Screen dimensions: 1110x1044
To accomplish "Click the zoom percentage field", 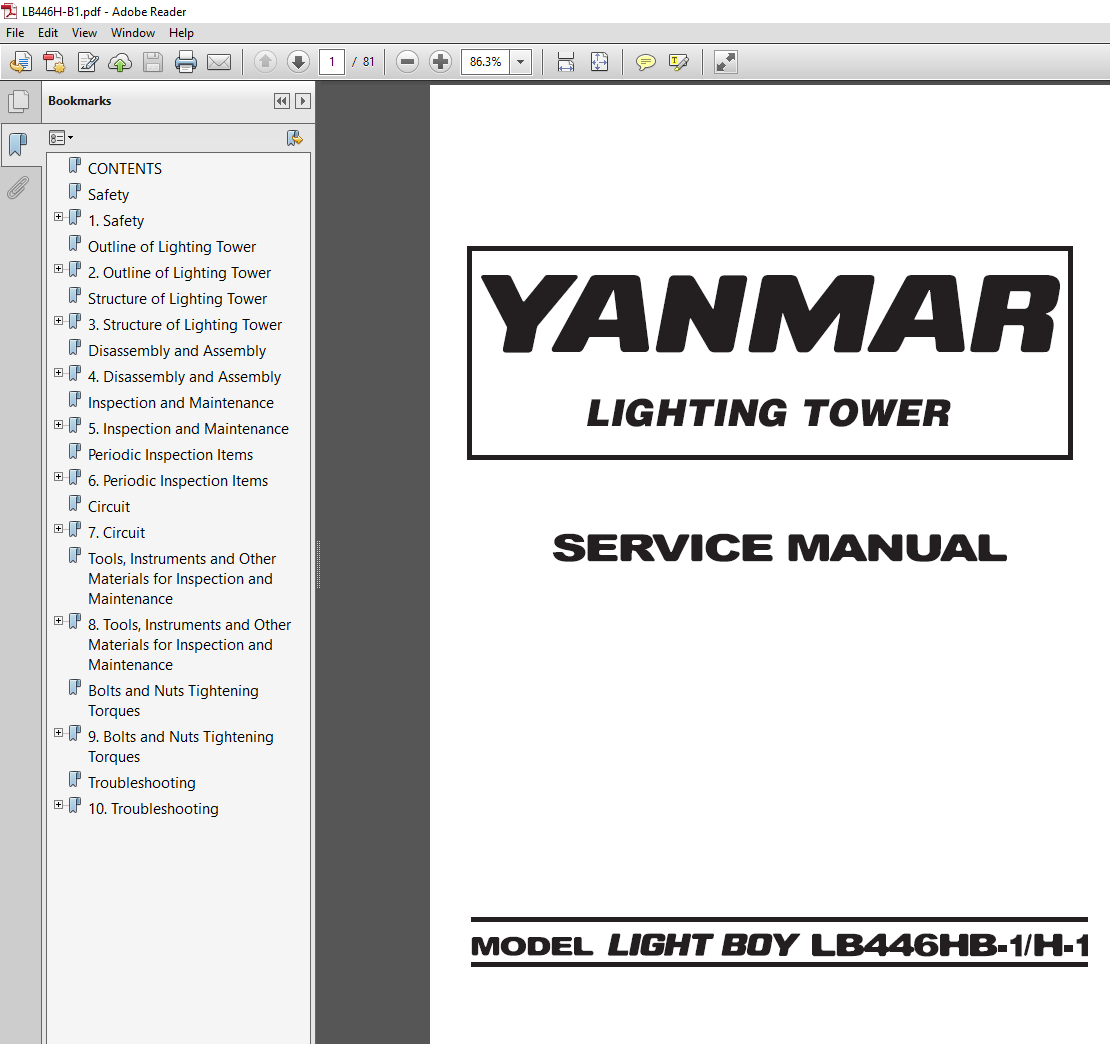I will point(486,62).
